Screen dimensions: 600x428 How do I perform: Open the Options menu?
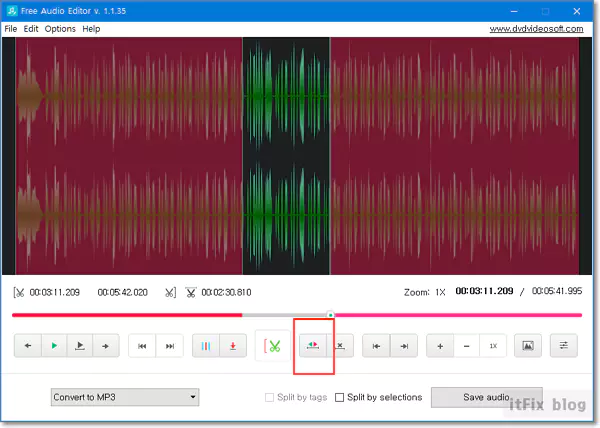pos(60,29)
